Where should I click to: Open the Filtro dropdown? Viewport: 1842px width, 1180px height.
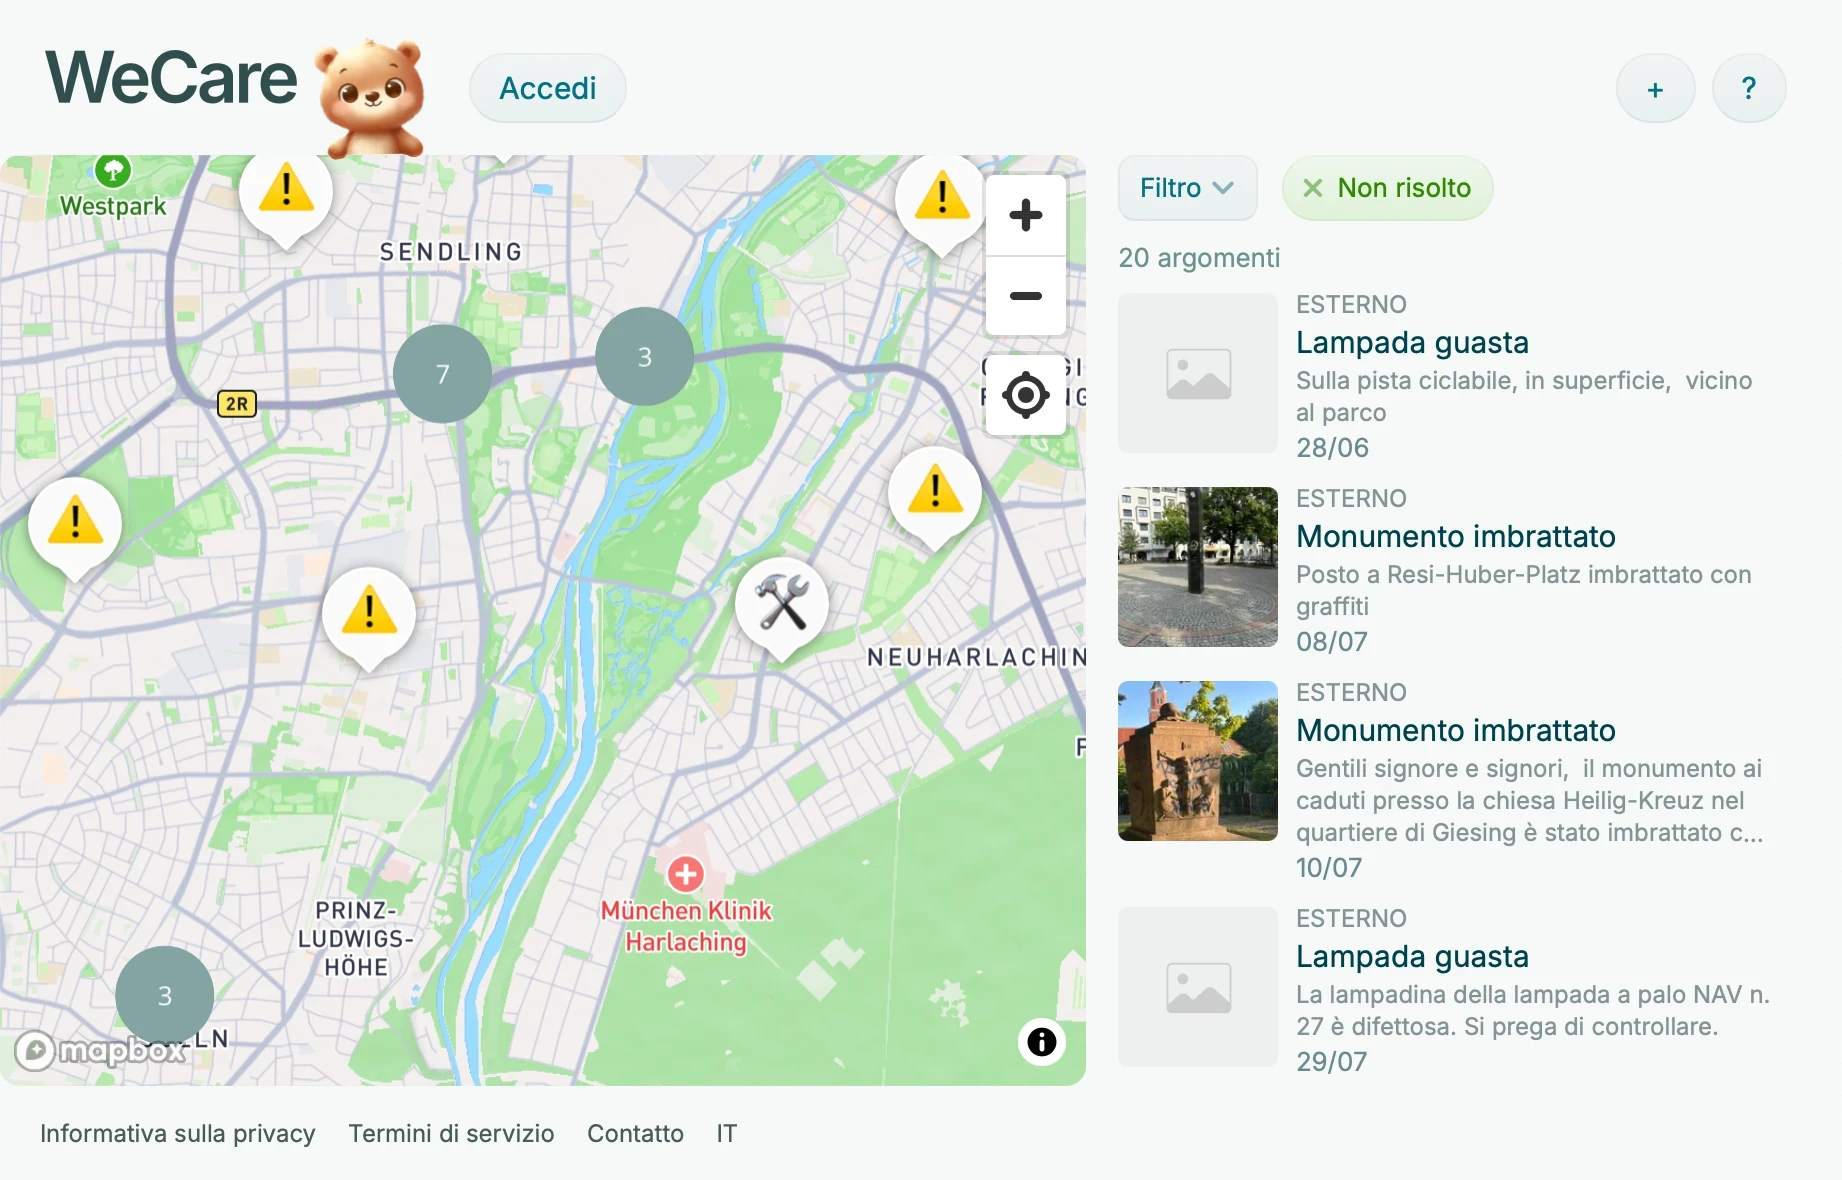1187,188
